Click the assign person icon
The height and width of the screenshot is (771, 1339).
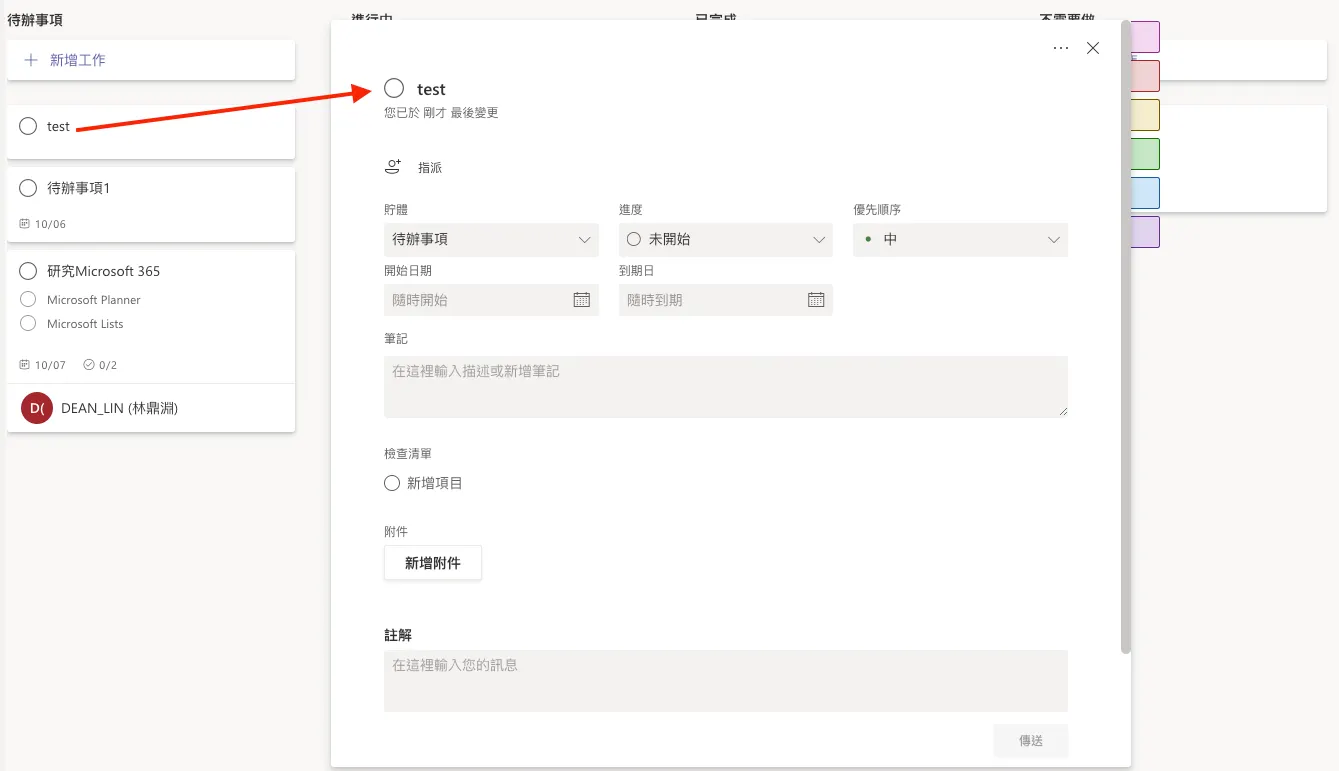coord(393,167)
